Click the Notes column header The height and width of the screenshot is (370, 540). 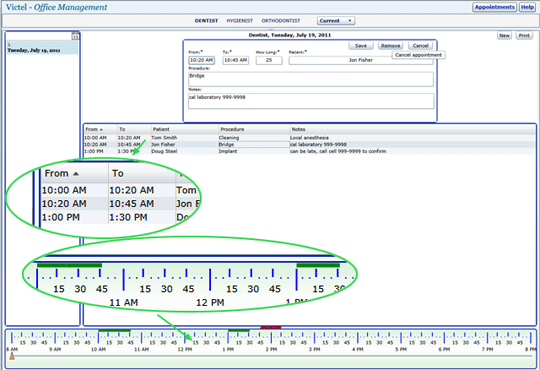click(x=413, y=129)
